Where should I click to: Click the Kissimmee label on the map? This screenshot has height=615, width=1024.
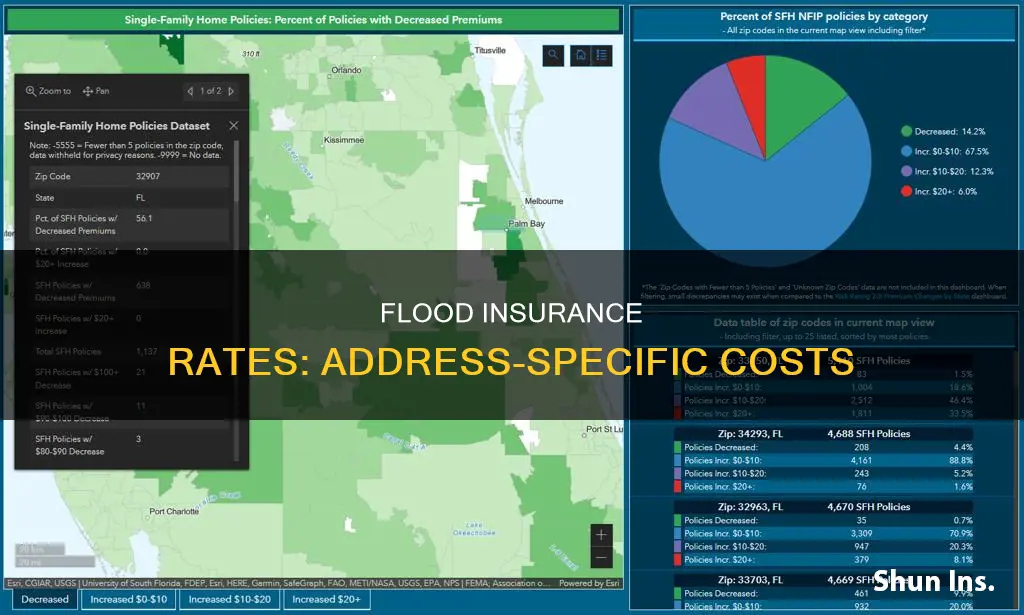[344, 140]
